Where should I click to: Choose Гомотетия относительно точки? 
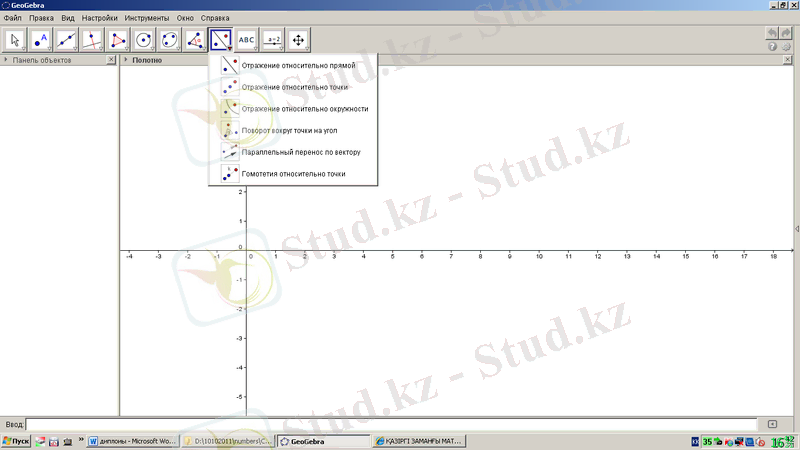click(x=293, y=174)
